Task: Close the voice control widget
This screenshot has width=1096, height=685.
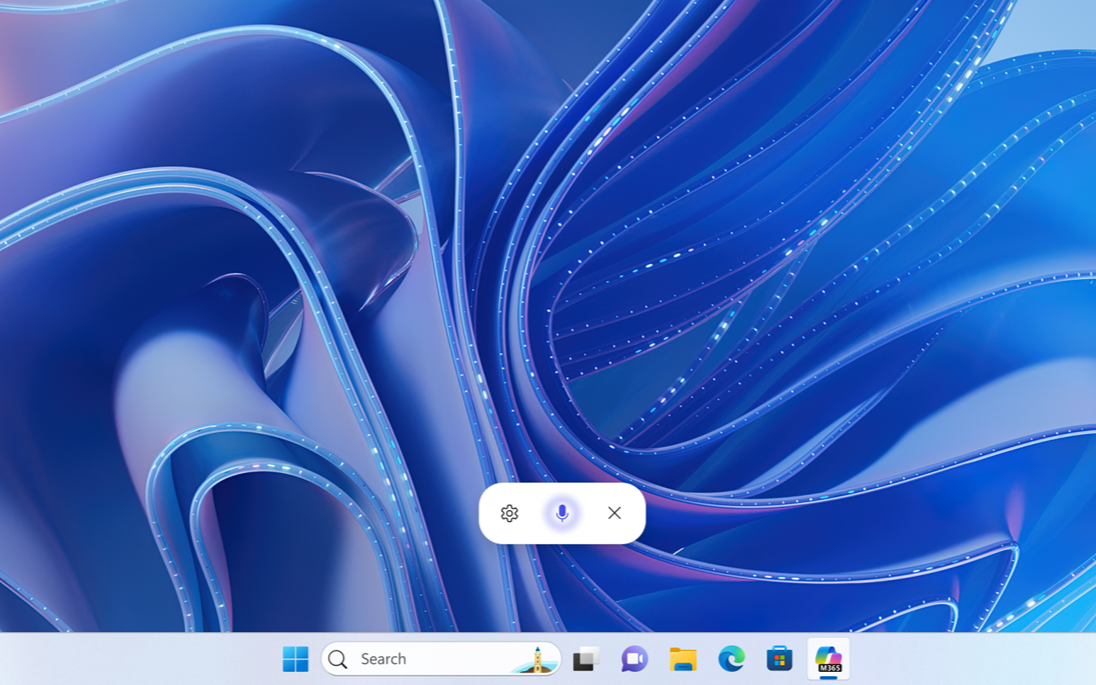Action: pyautogui.click(x=614, y=513)
